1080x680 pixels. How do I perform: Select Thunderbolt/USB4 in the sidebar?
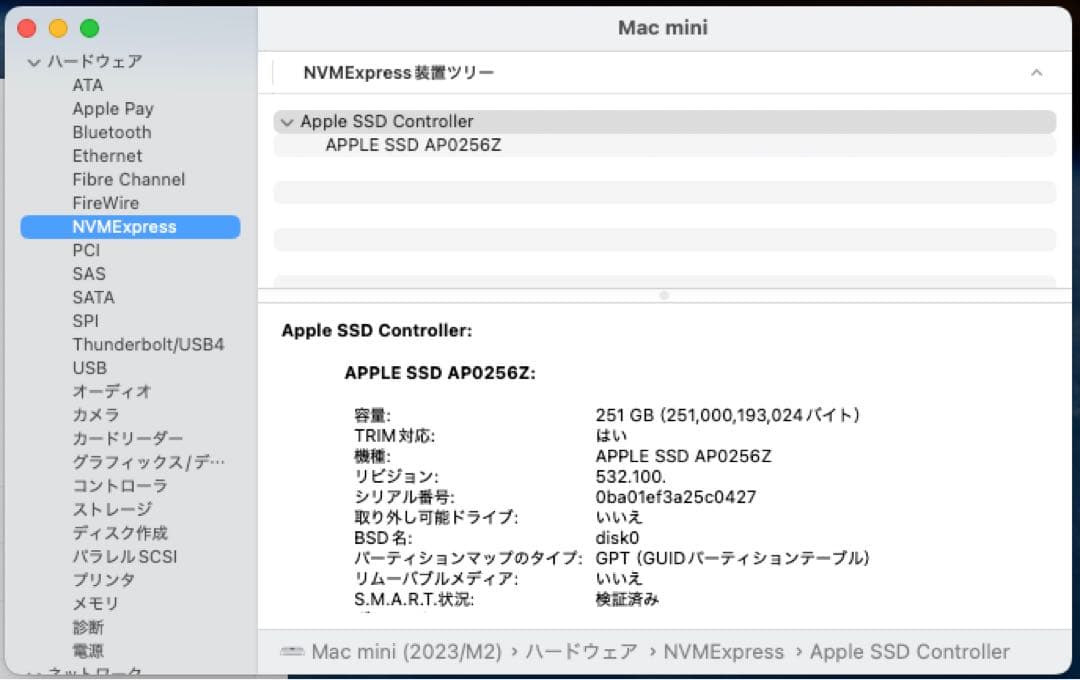coord(148,344)
